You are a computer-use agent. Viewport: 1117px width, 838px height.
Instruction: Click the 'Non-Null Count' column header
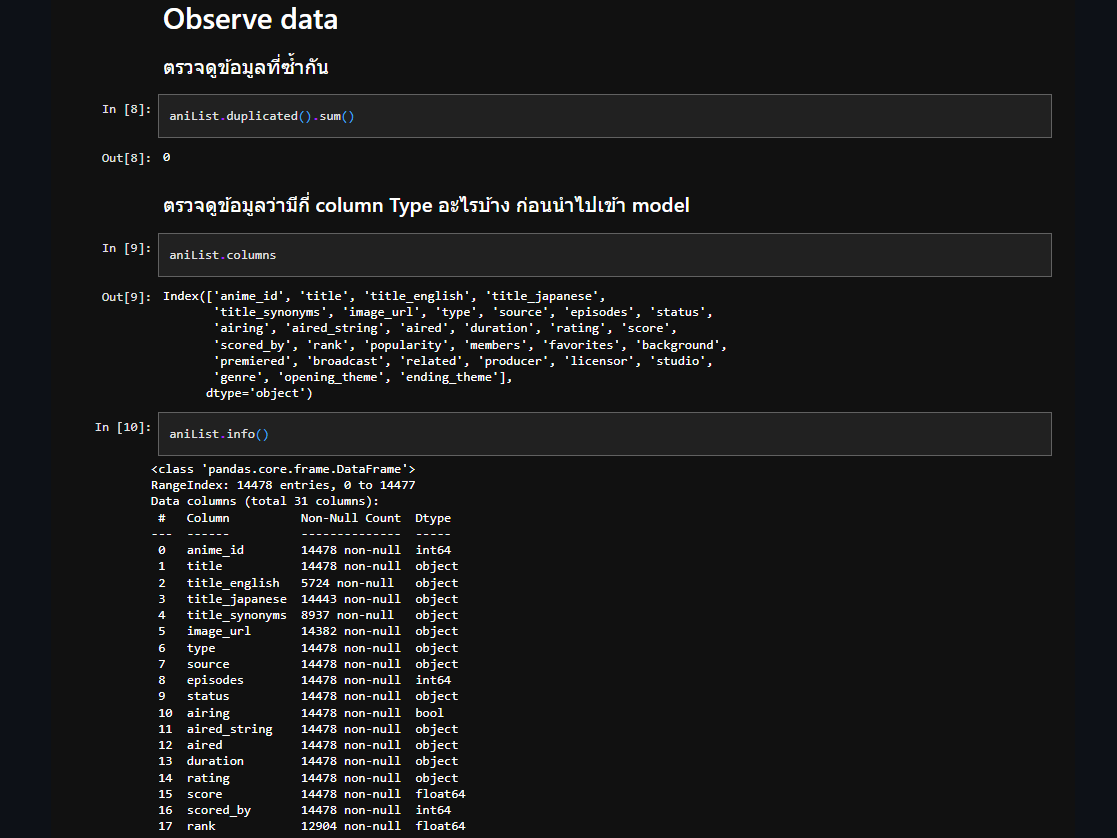point(350,518)
